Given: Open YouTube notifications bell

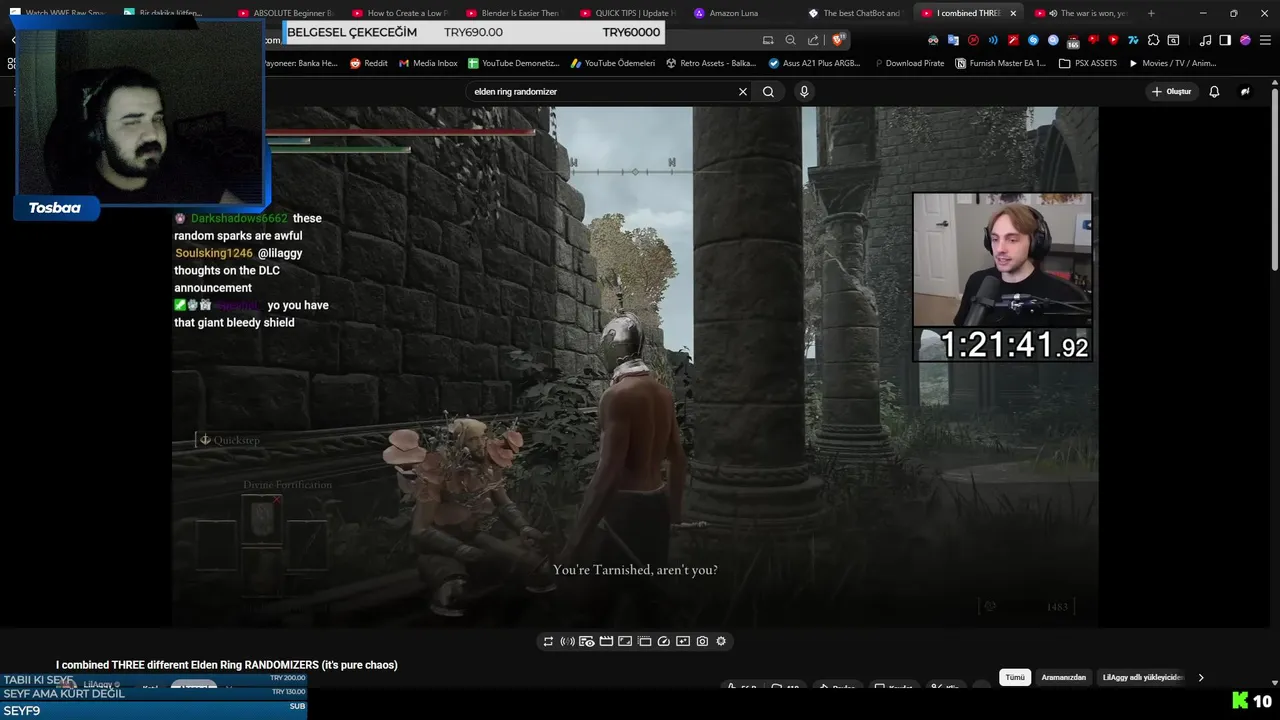Looking at the screenshot, I should click(1214, 91).
